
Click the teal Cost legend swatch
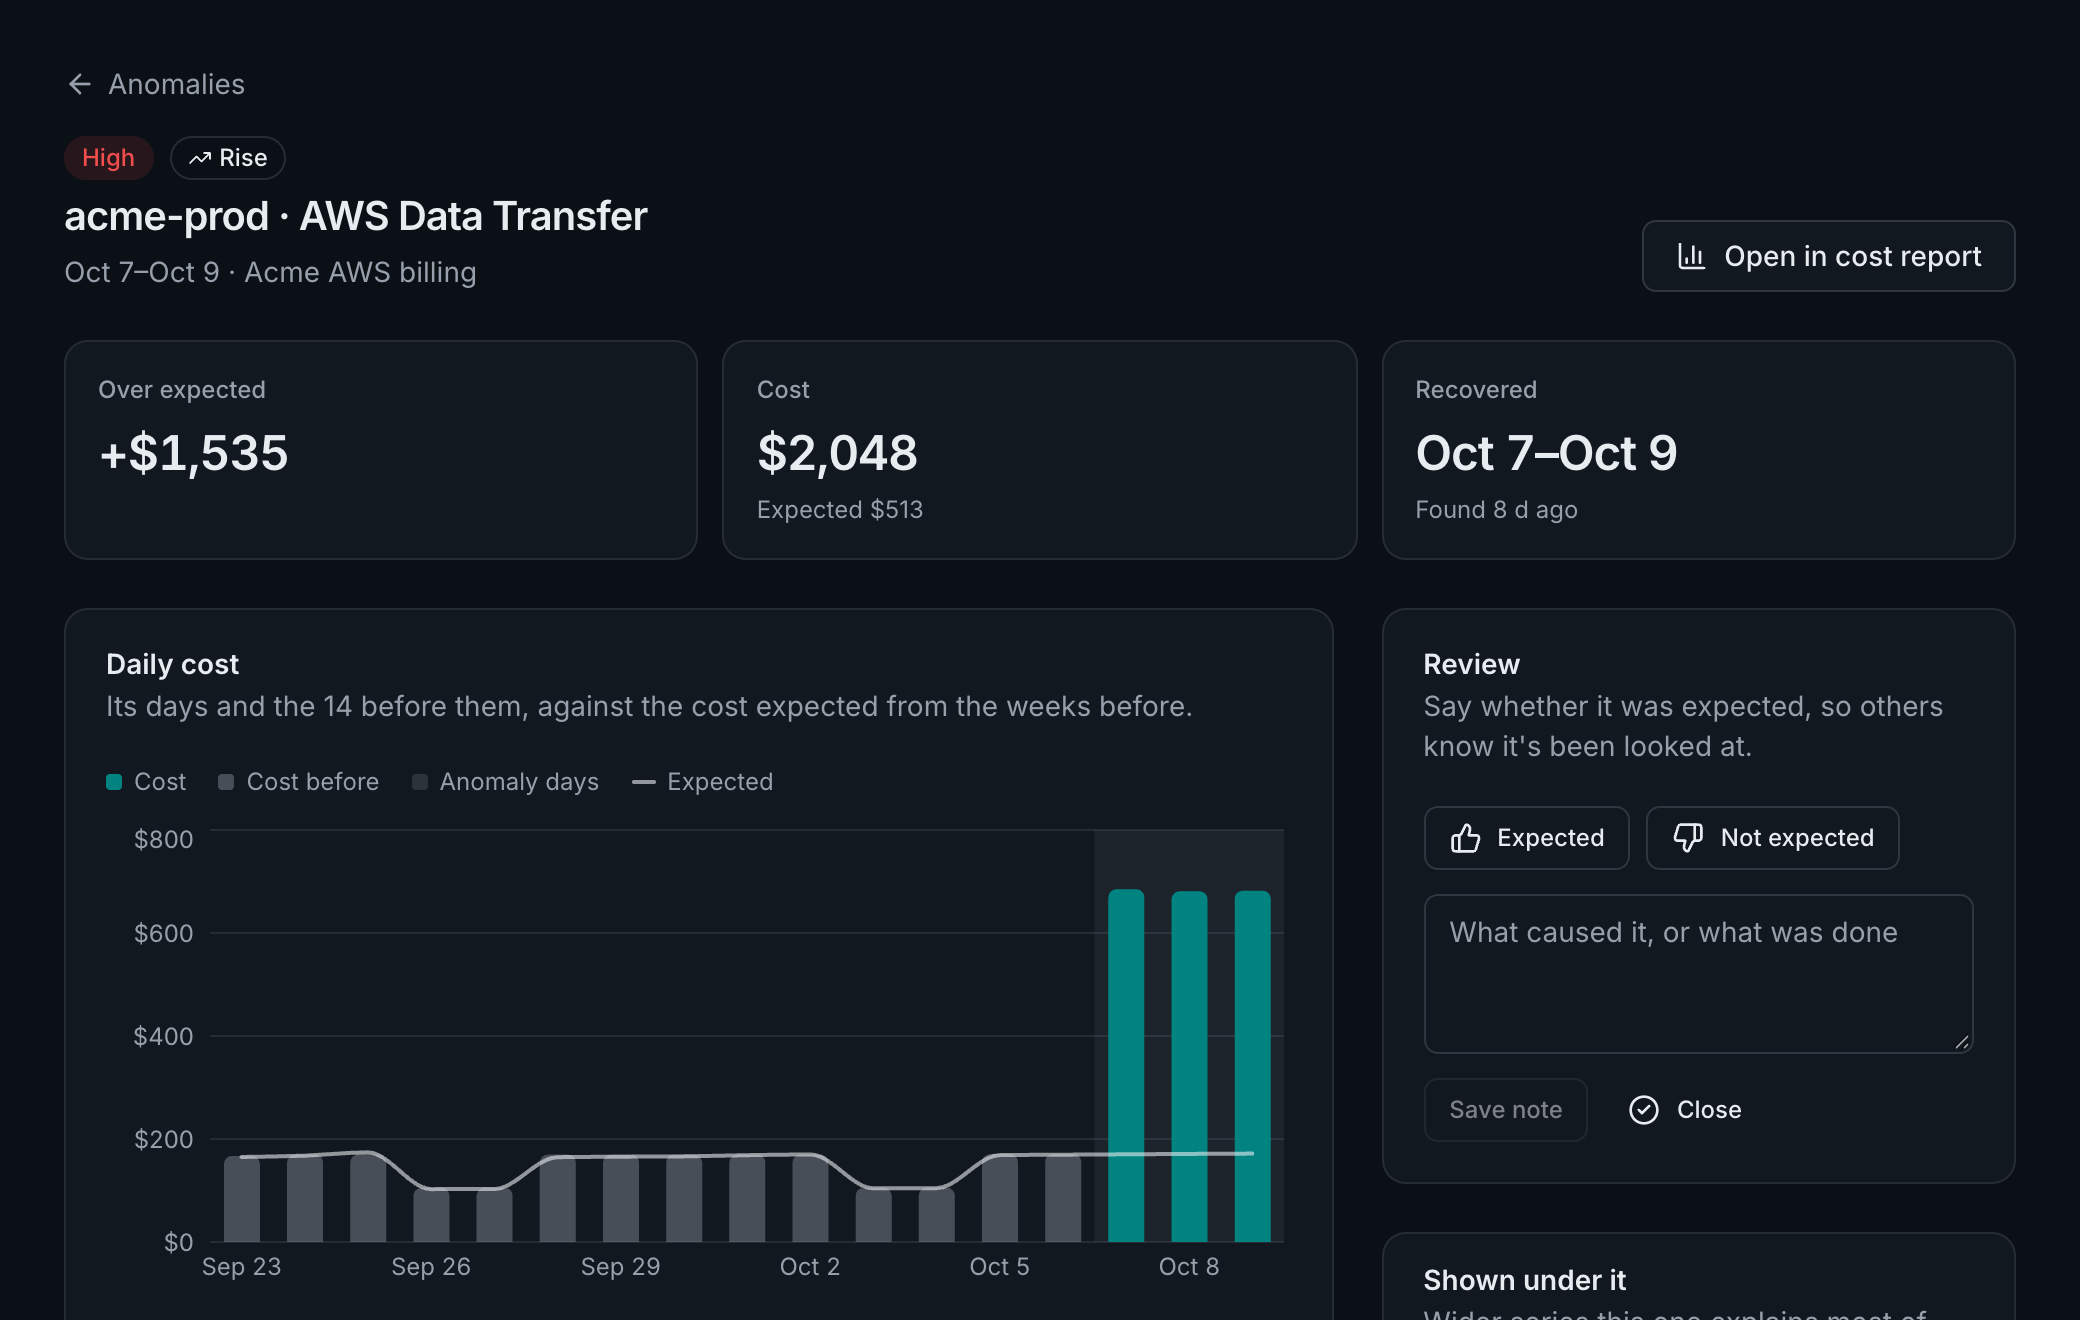(x=114, y=782)
